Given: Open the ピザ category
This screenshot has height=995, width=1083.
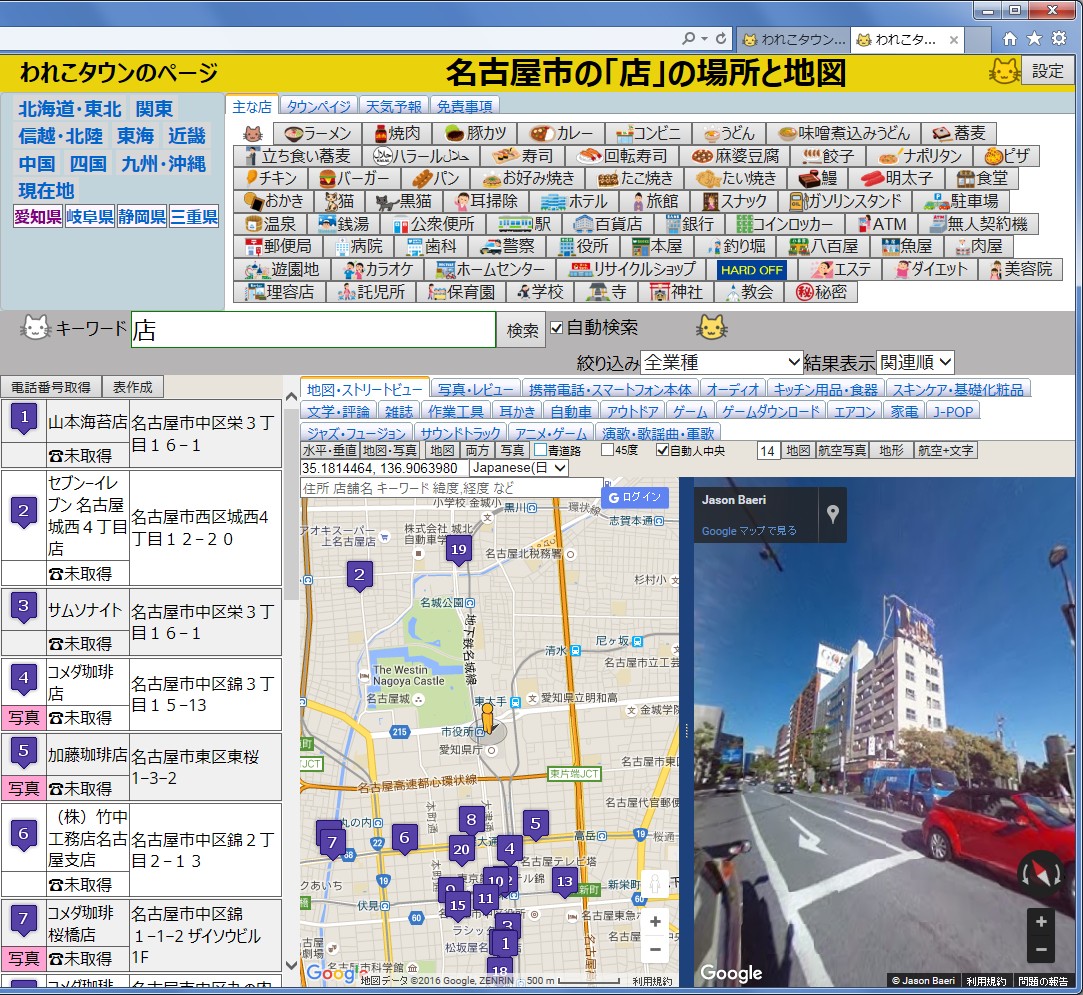Looking at the screenshot, I should click(x=1007, y=156).
